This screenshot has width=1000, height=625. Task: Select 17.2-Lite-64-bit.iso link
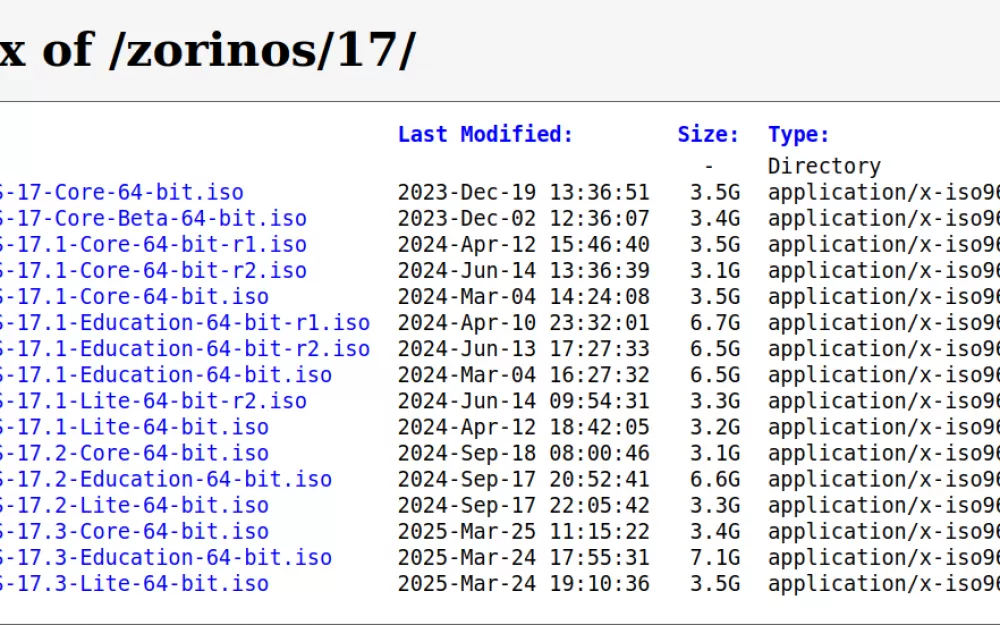click(134, 506)
